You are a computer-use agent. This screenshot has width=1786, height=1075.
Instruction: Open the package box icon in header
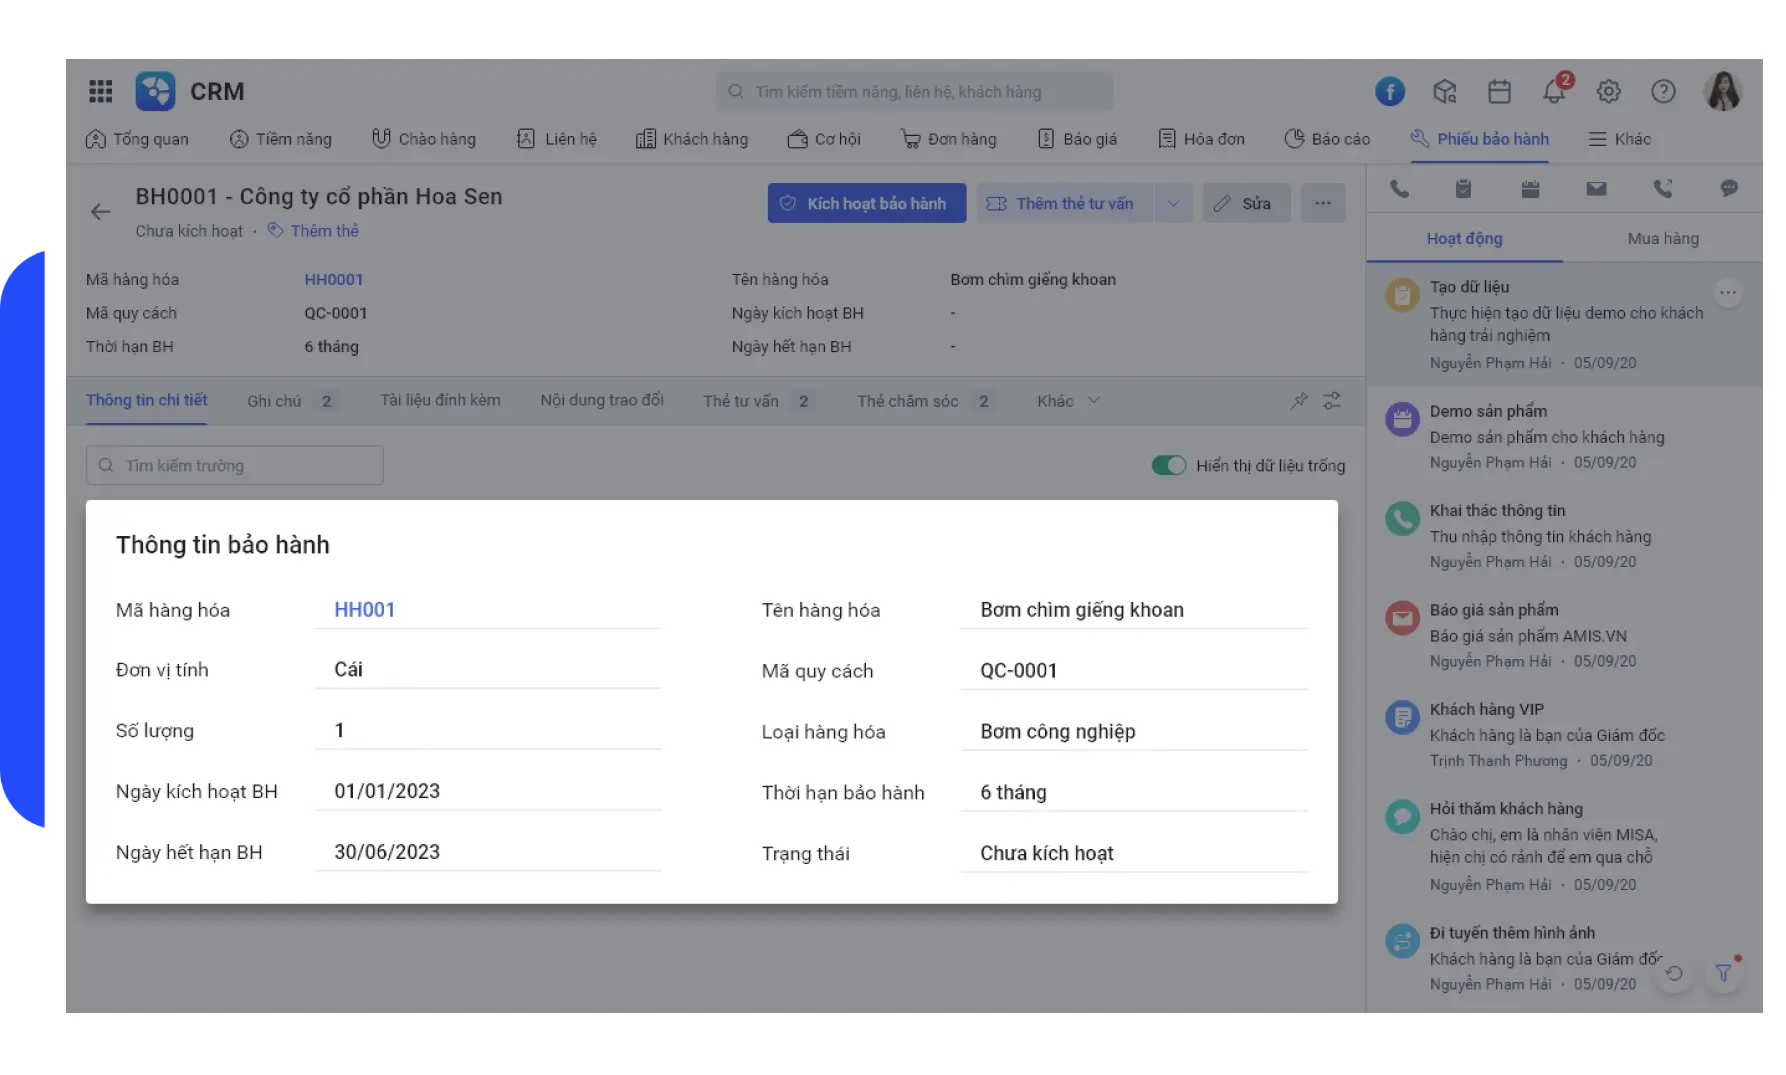(x=1445, y=91)
